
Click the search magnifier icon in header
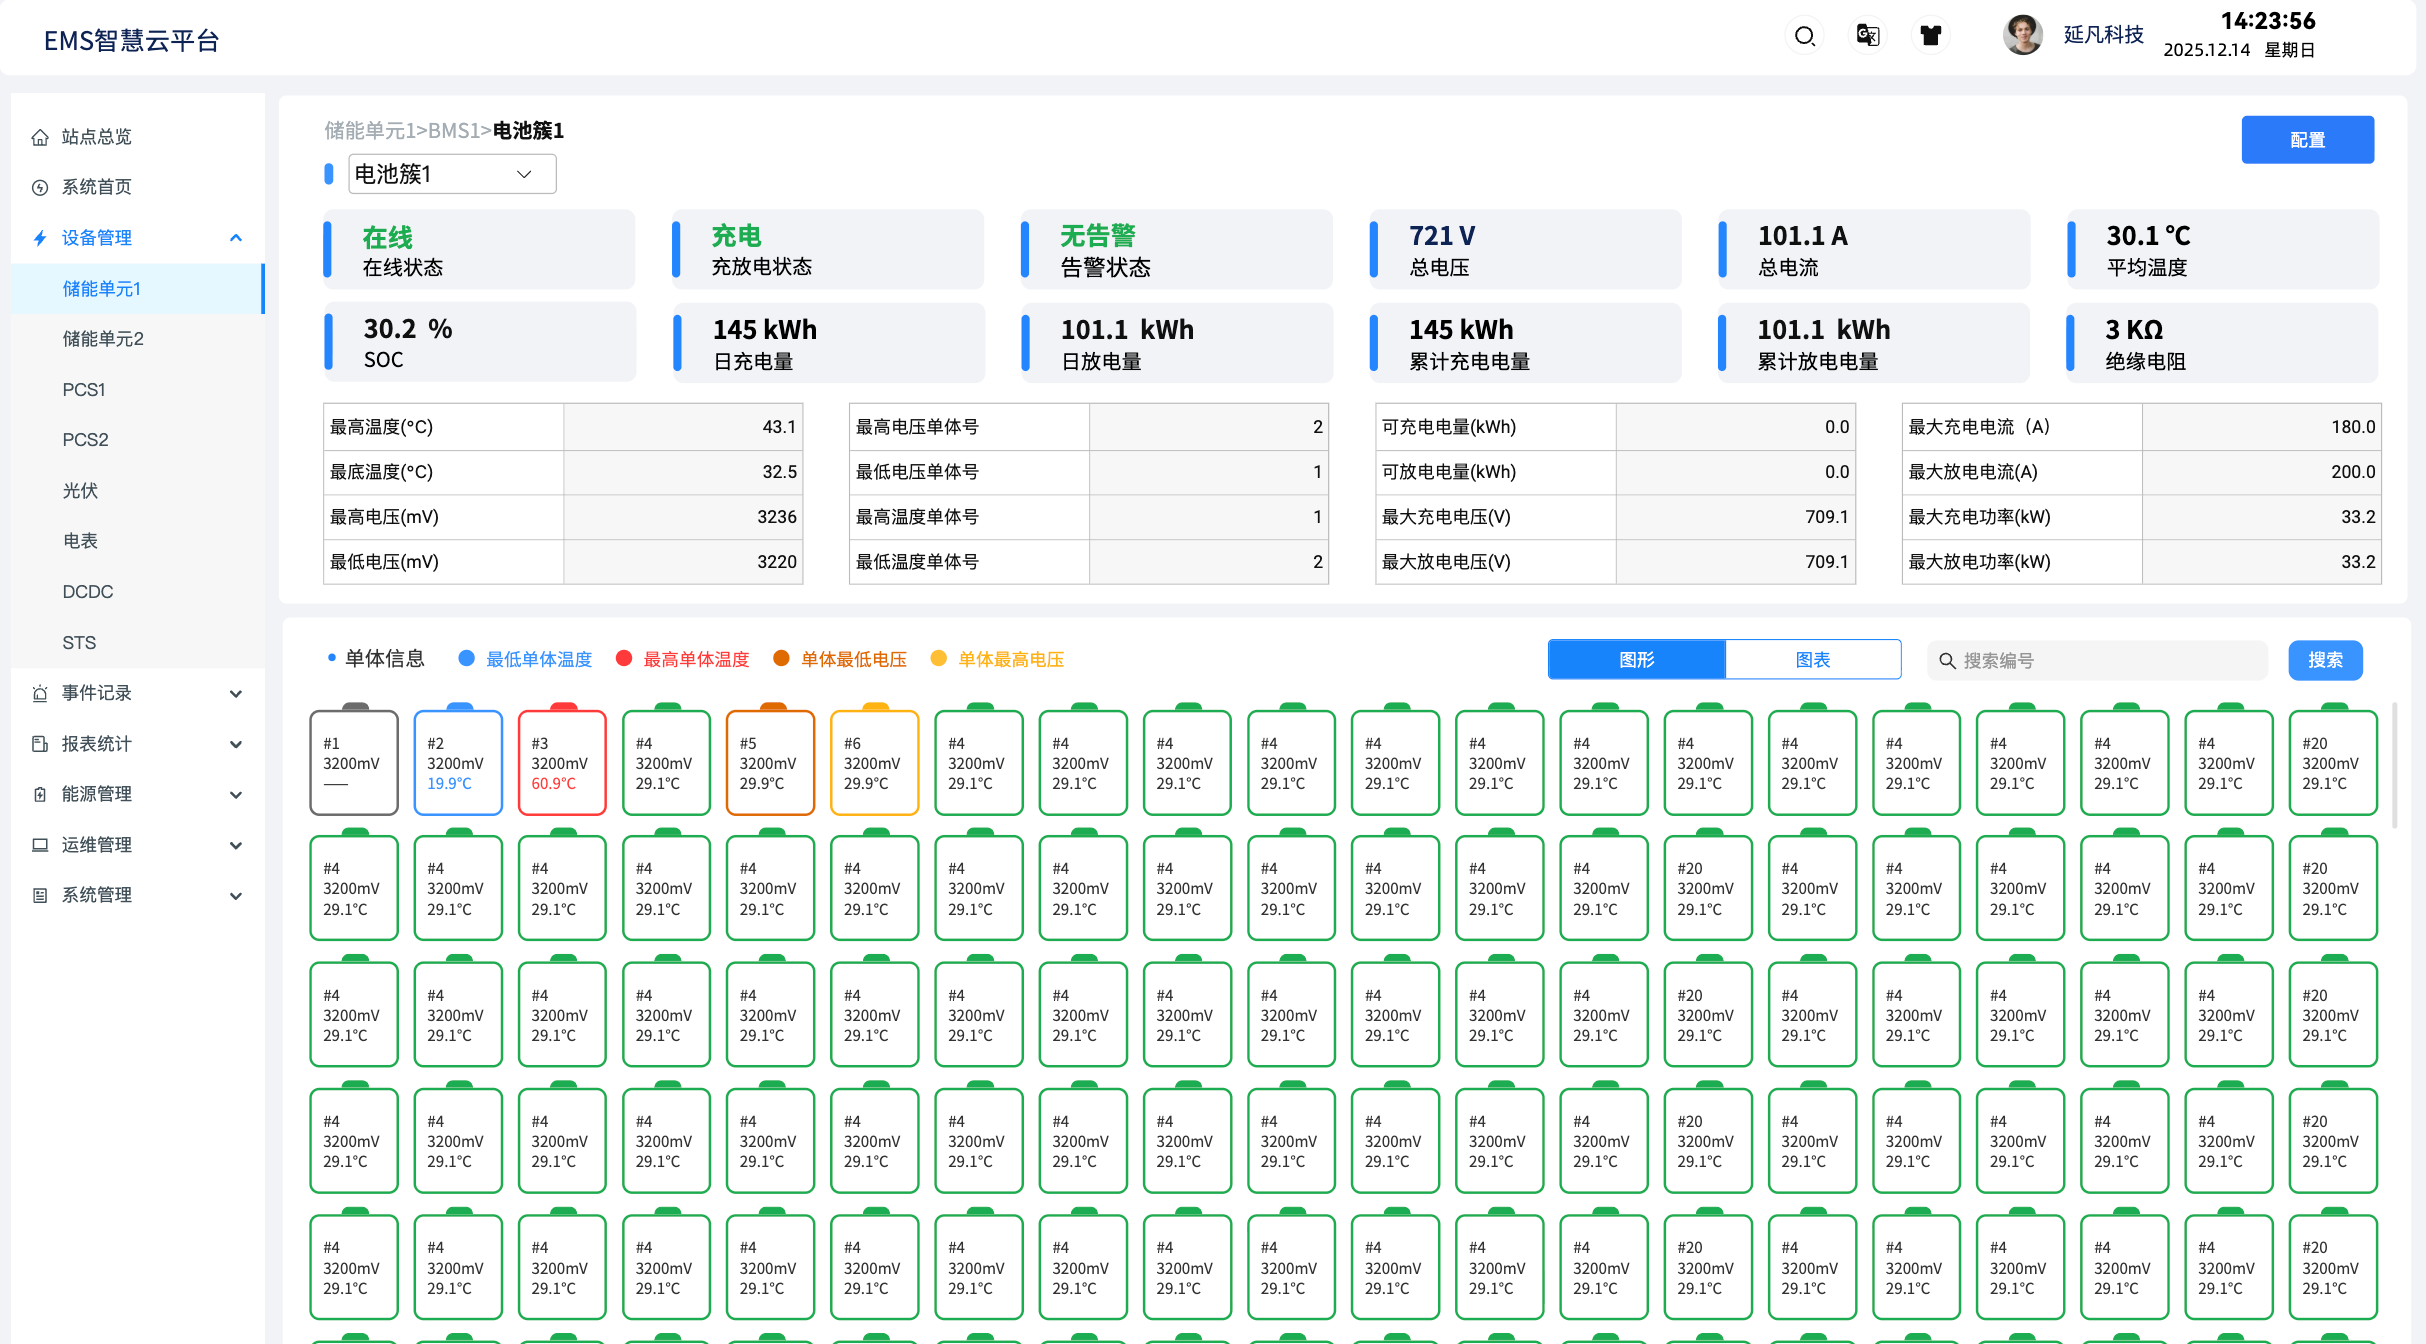1804,36
